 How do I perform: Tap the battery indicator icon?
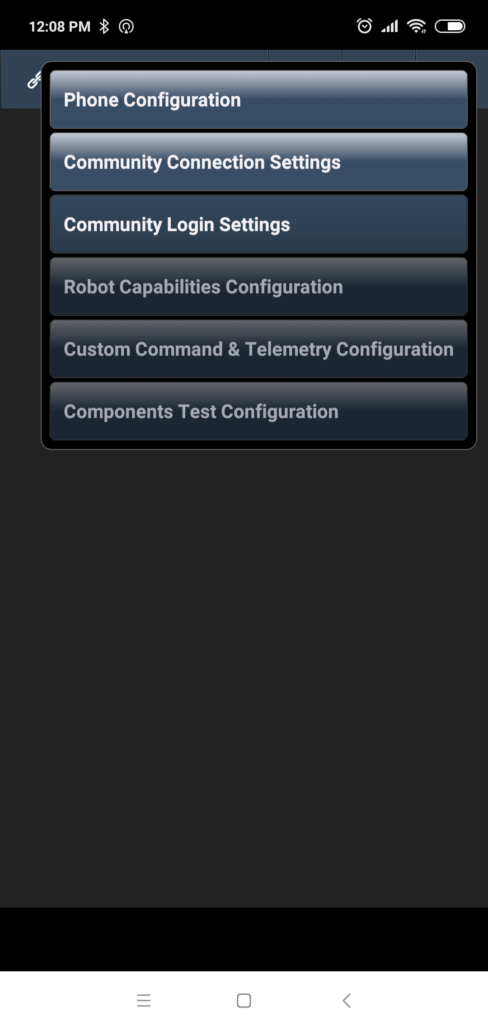450,26
